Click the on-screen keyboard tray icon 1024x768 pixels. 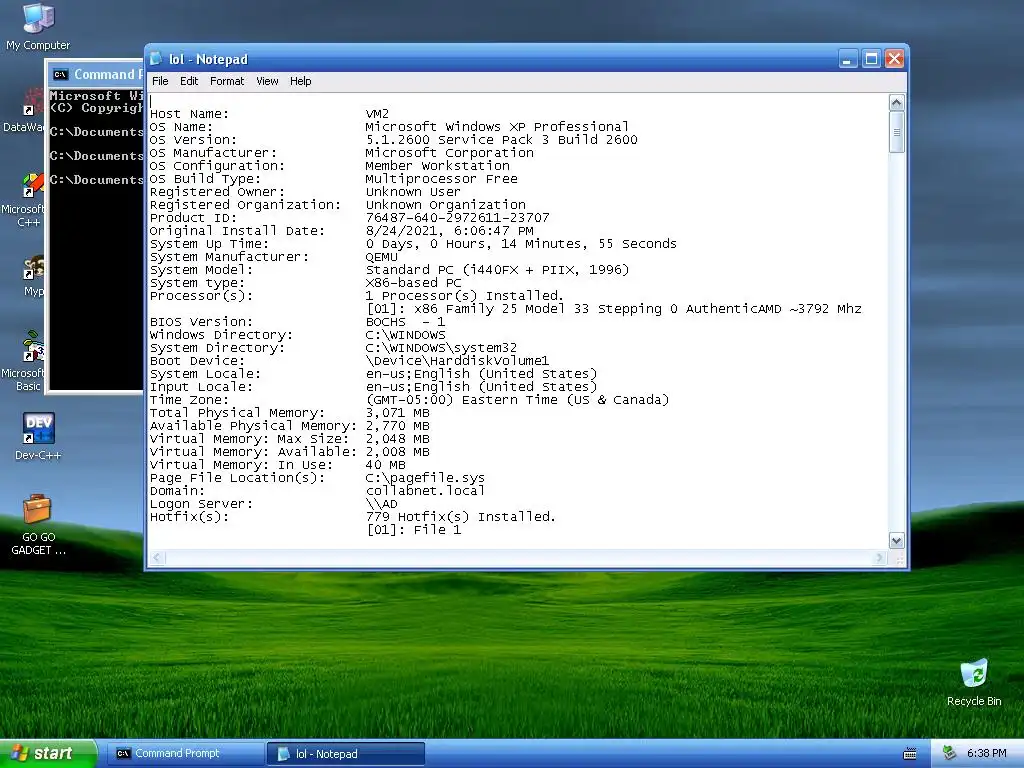[910, 754]
